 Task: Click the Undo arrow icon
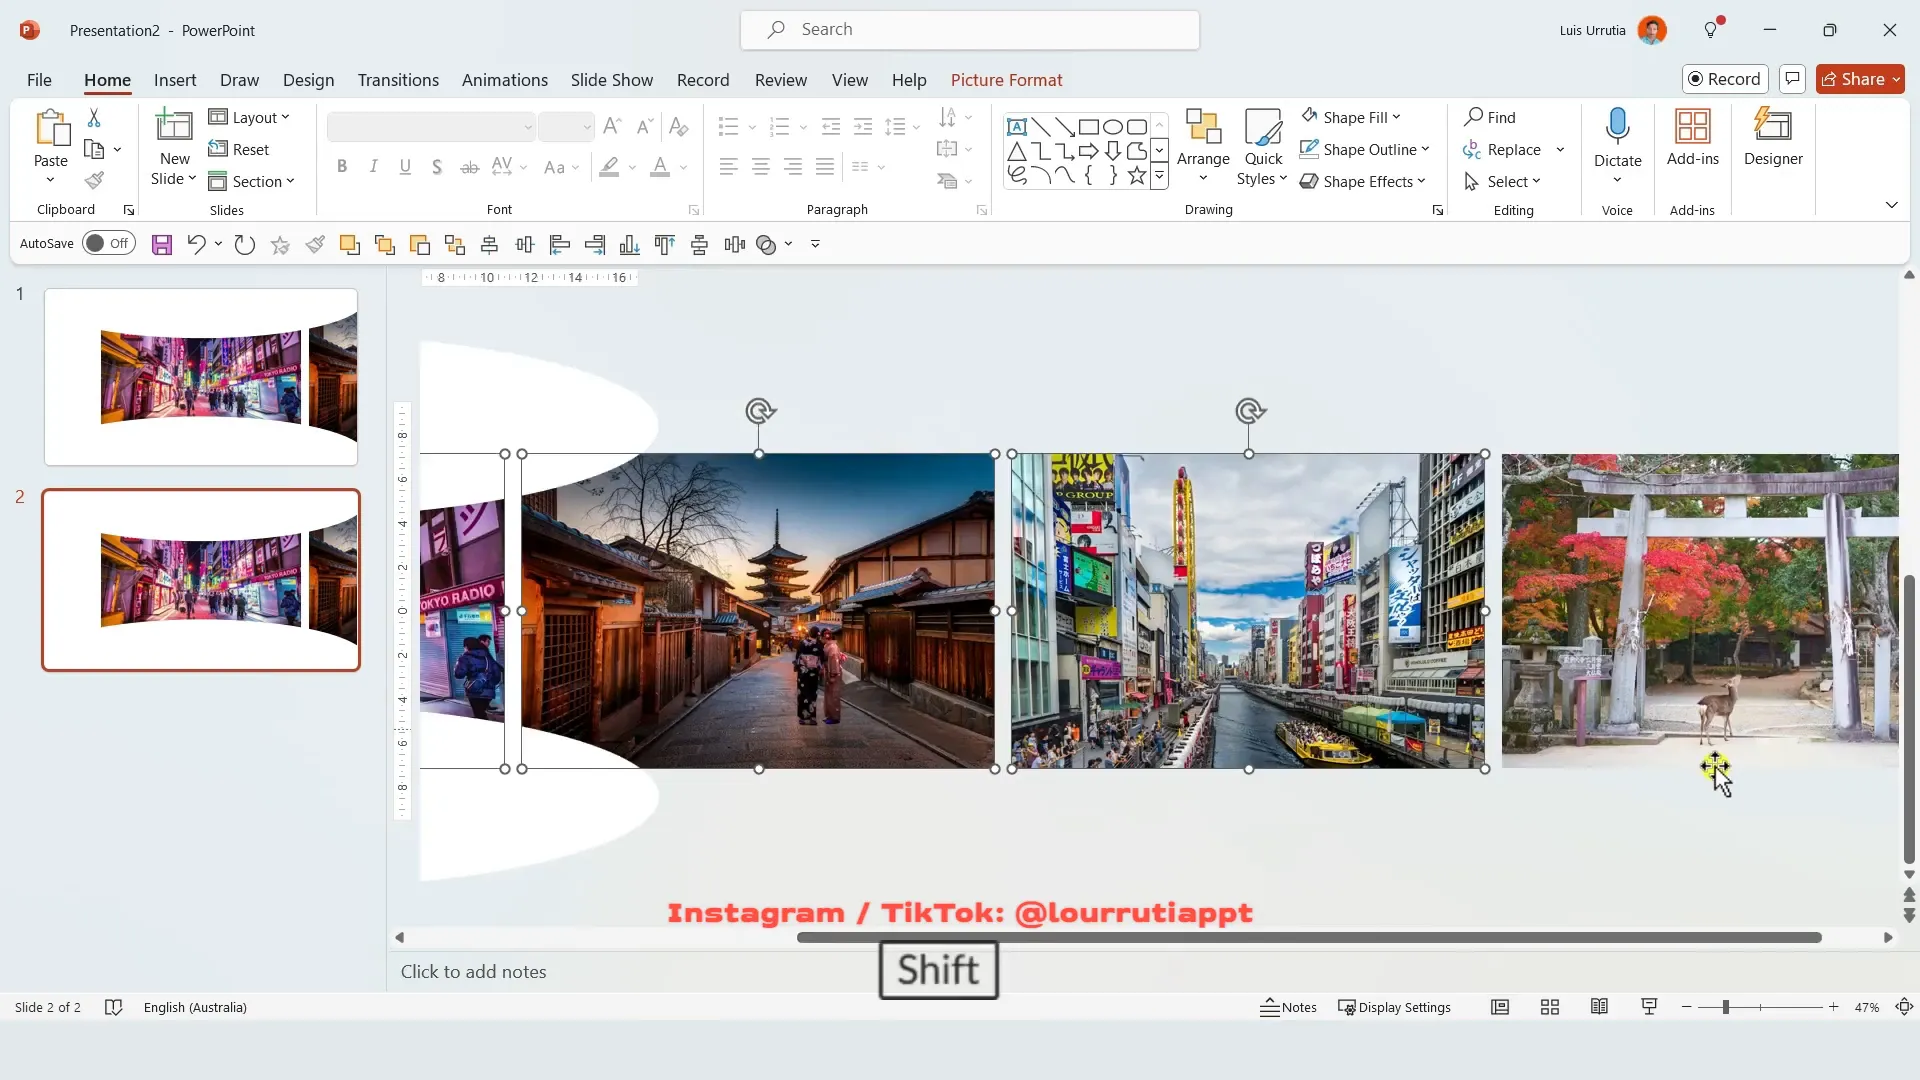point(196,244)
